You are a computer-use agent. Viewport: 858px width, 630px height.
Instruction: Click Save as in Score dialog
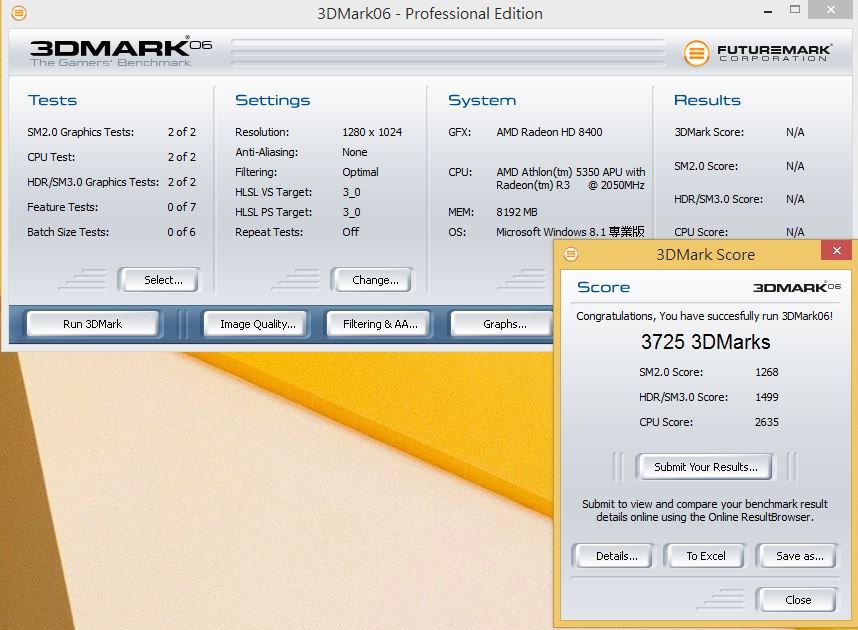799,556
